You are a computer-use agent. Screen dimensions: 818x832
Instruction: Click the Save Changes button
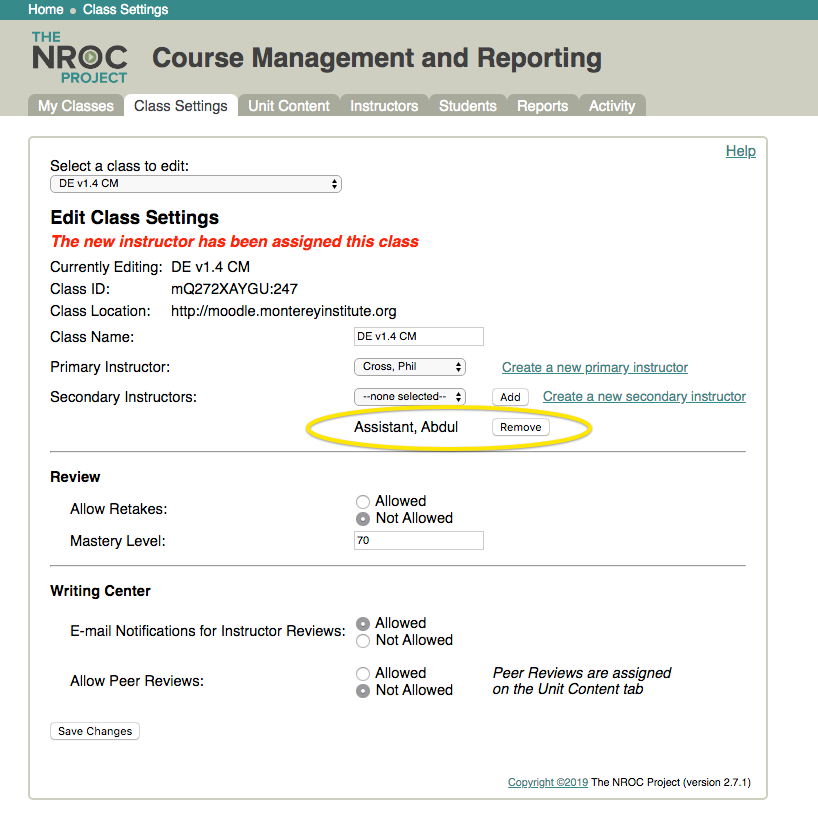click(95, 731)
